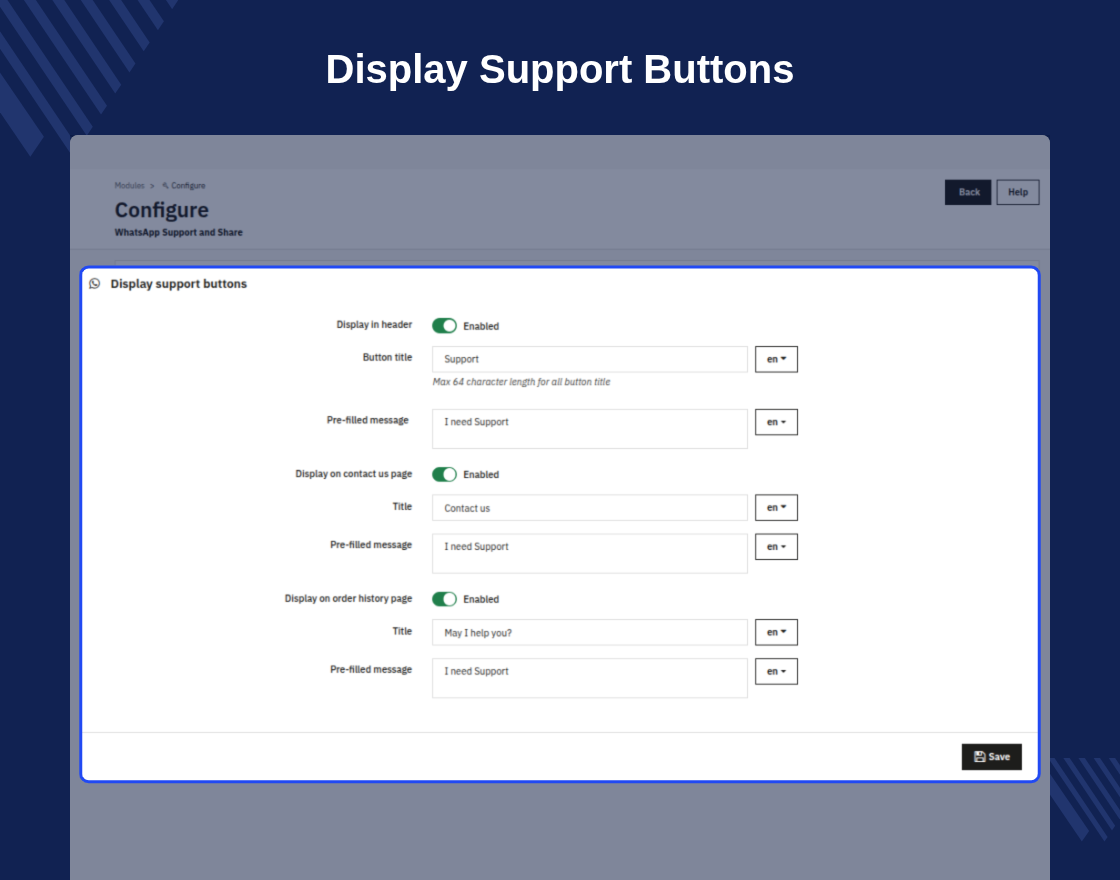Screen dimensions: 1120x880
Task: Go to the Modules breadcrumb
Action: [129, 186]
